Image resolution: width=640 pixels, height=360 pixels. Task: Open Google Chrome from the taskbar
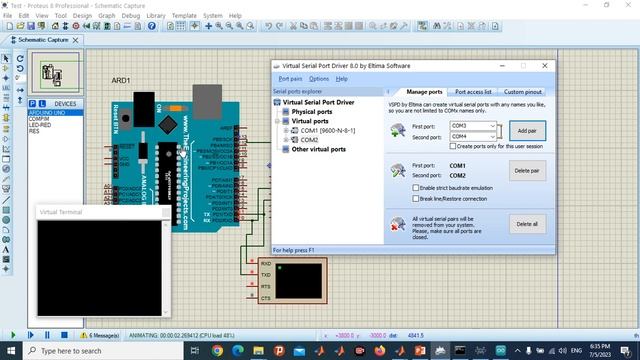(217, 351)
